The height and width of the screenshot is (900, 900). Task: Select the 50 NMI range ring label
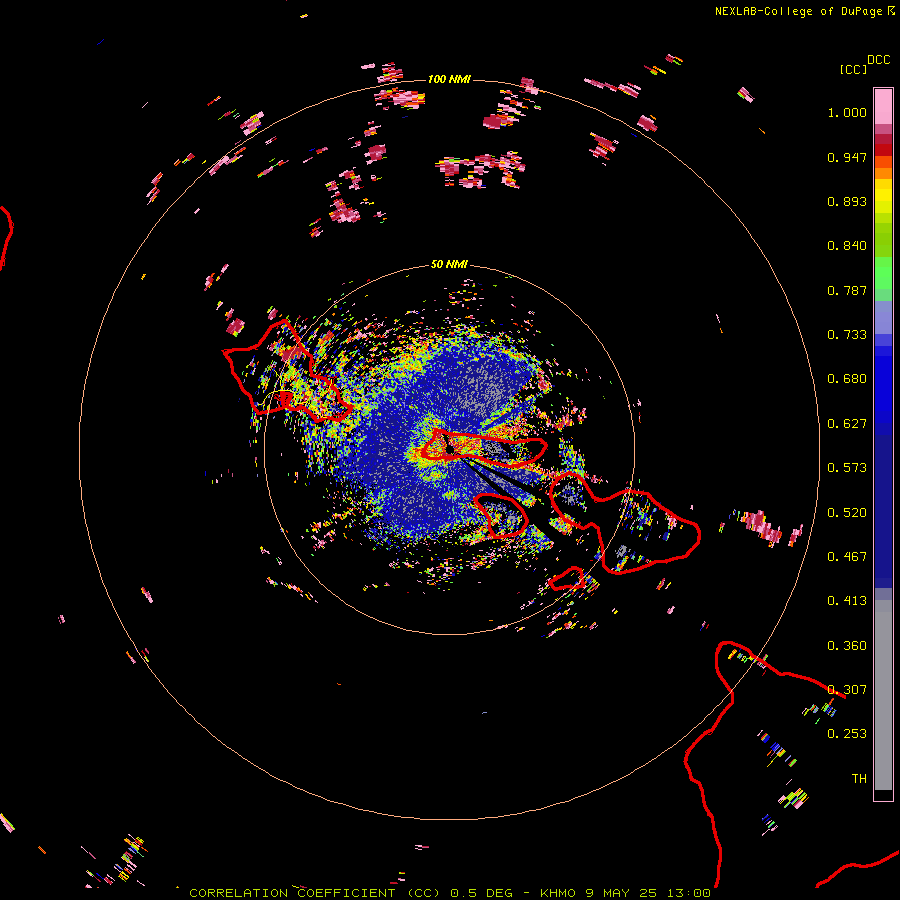pos(449,265)
